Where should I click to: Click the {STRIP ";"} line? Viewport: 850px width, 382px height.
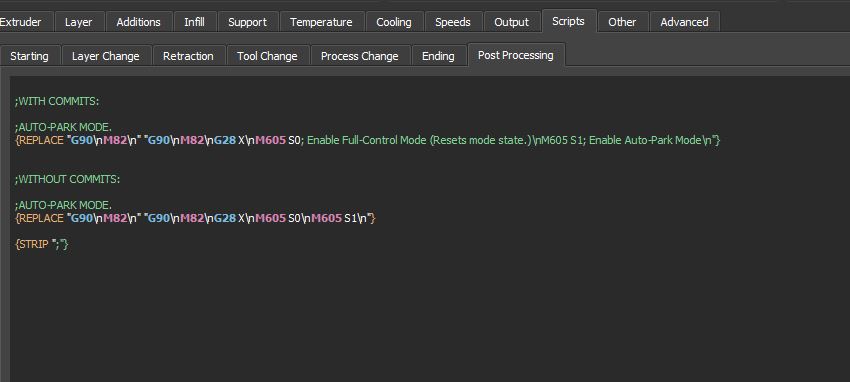point(42,244)
